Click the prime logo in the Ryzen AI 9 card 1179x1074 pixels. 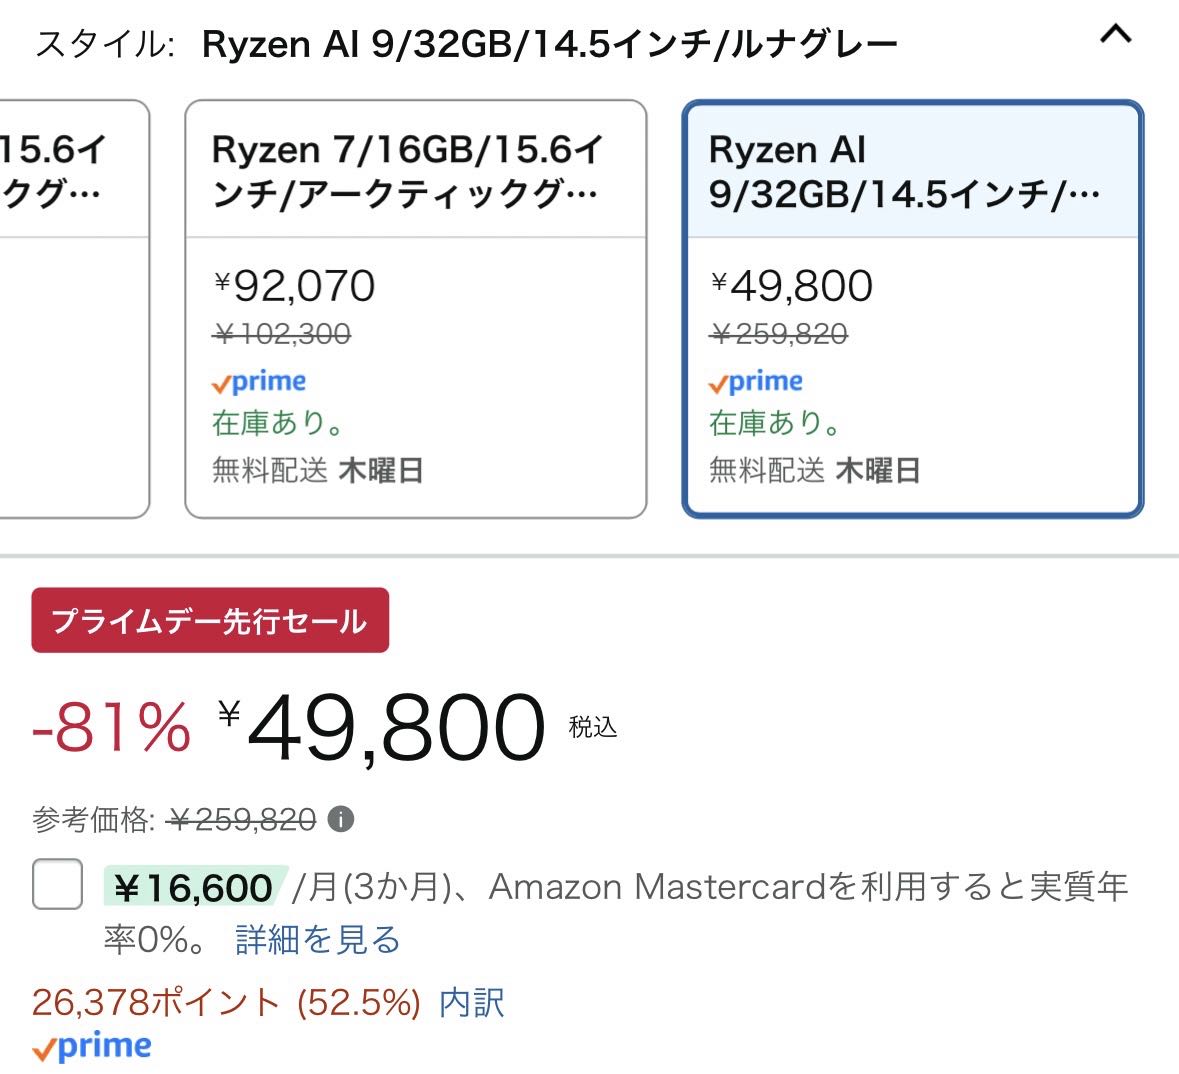756,382
